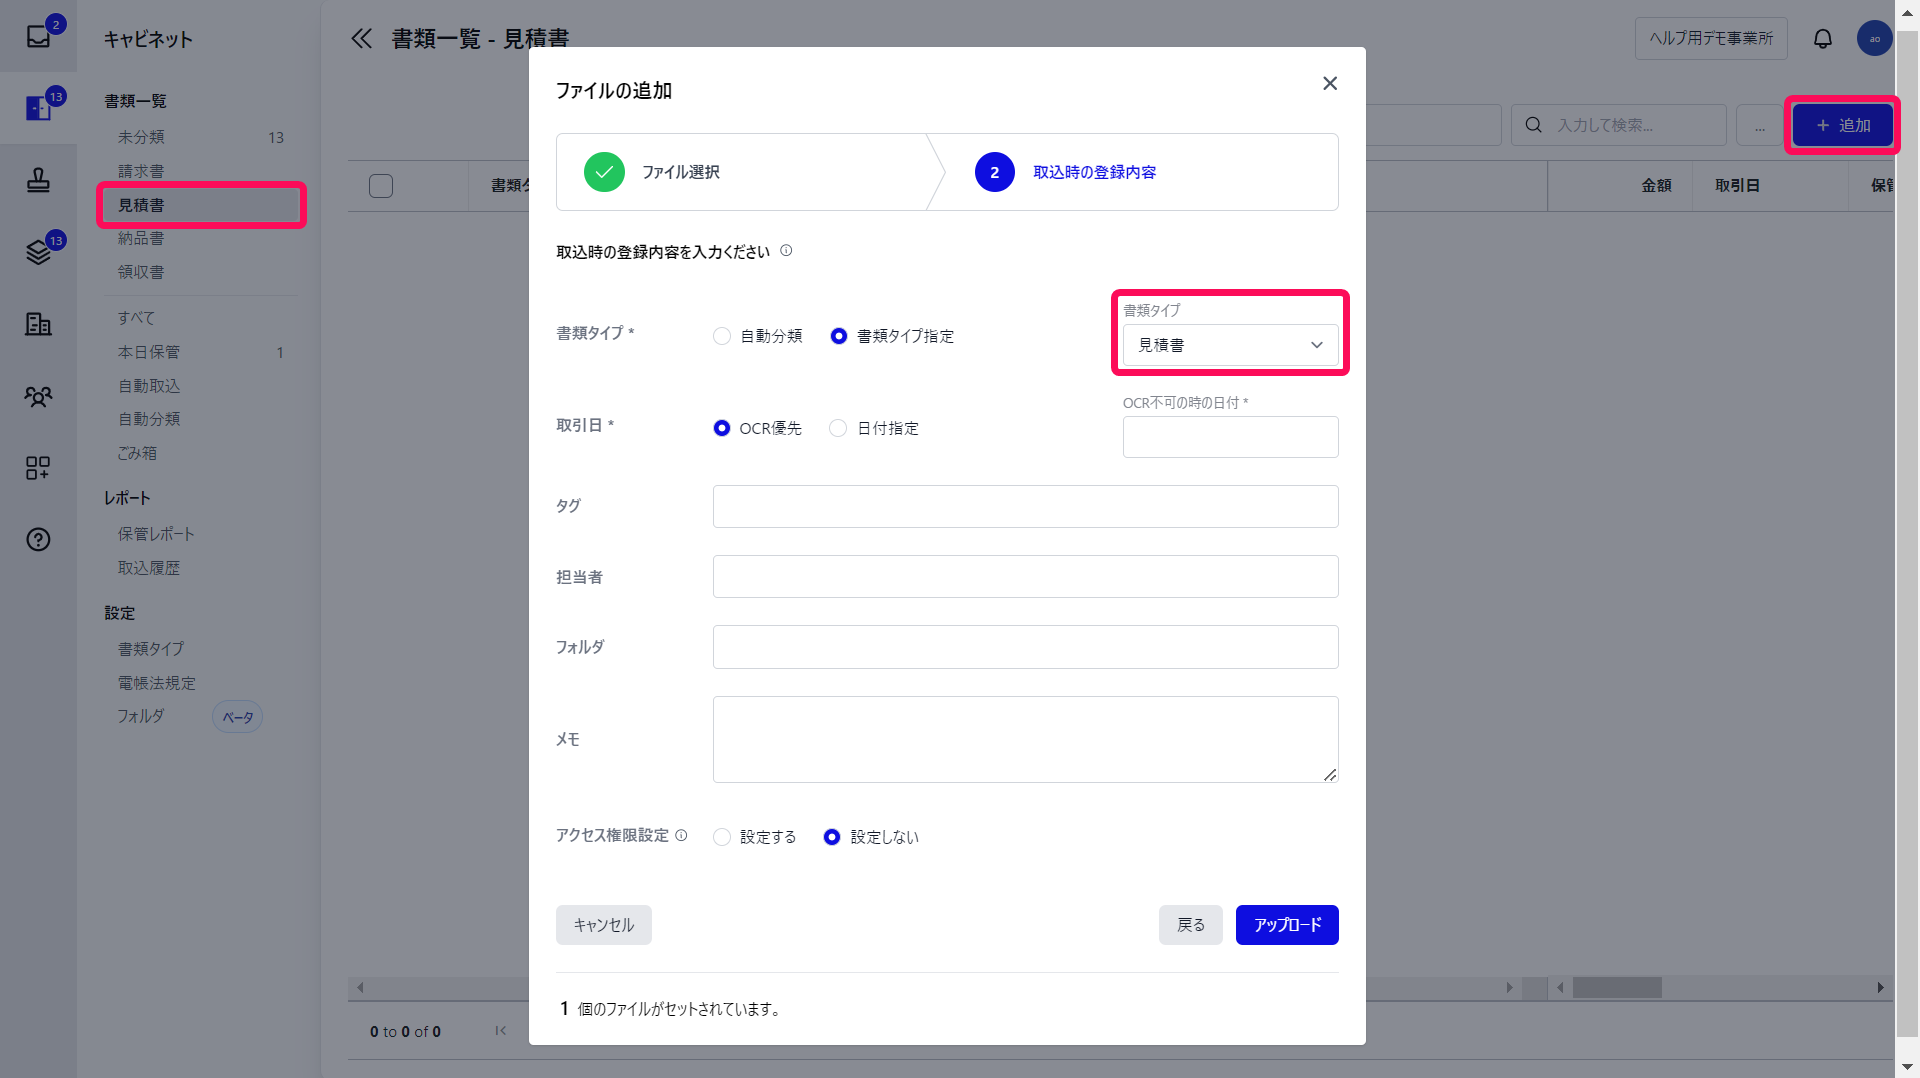
Task: Click the 戻る button
Action: (x=1190, y=925)
